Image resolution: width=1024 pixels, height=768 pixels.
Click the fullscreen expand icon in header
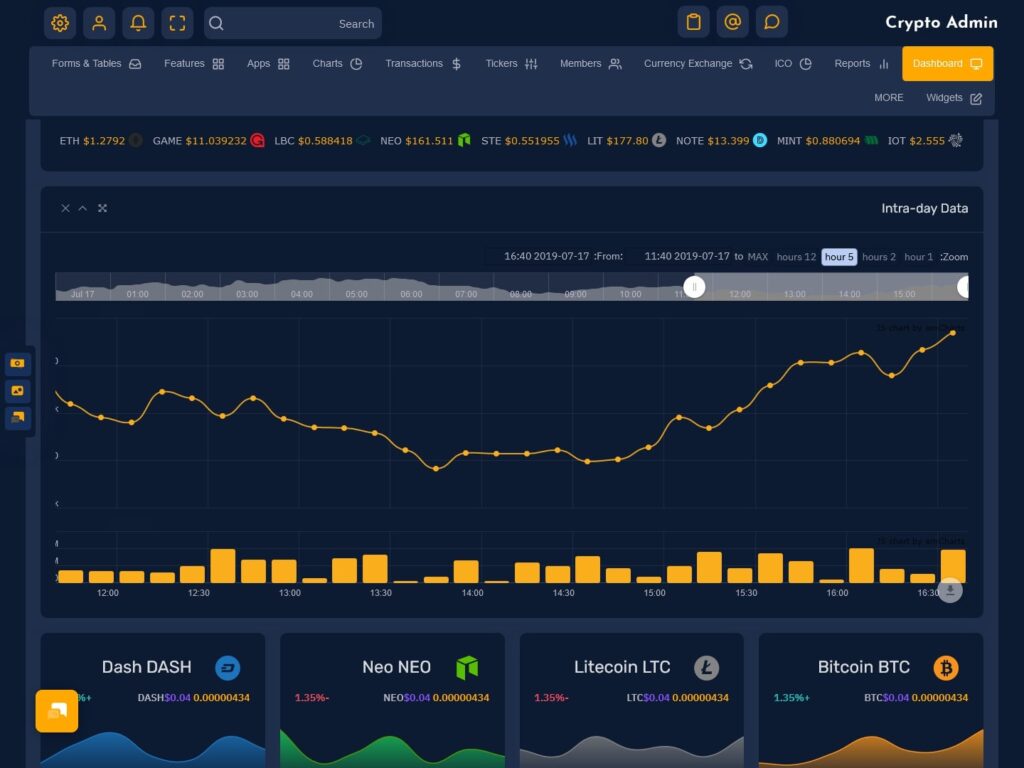[x=176, y=22]
